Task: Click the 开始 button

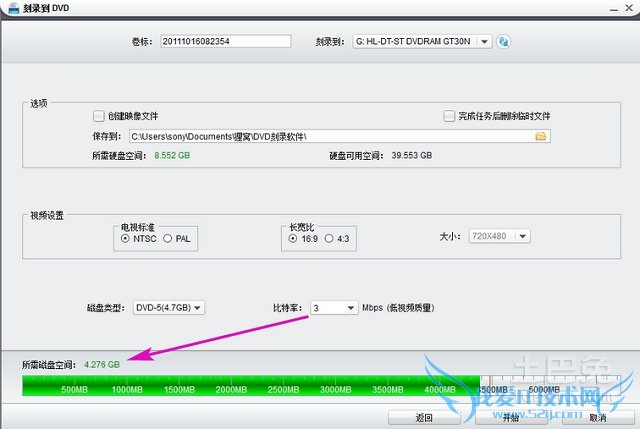Action: coord(511,418)
